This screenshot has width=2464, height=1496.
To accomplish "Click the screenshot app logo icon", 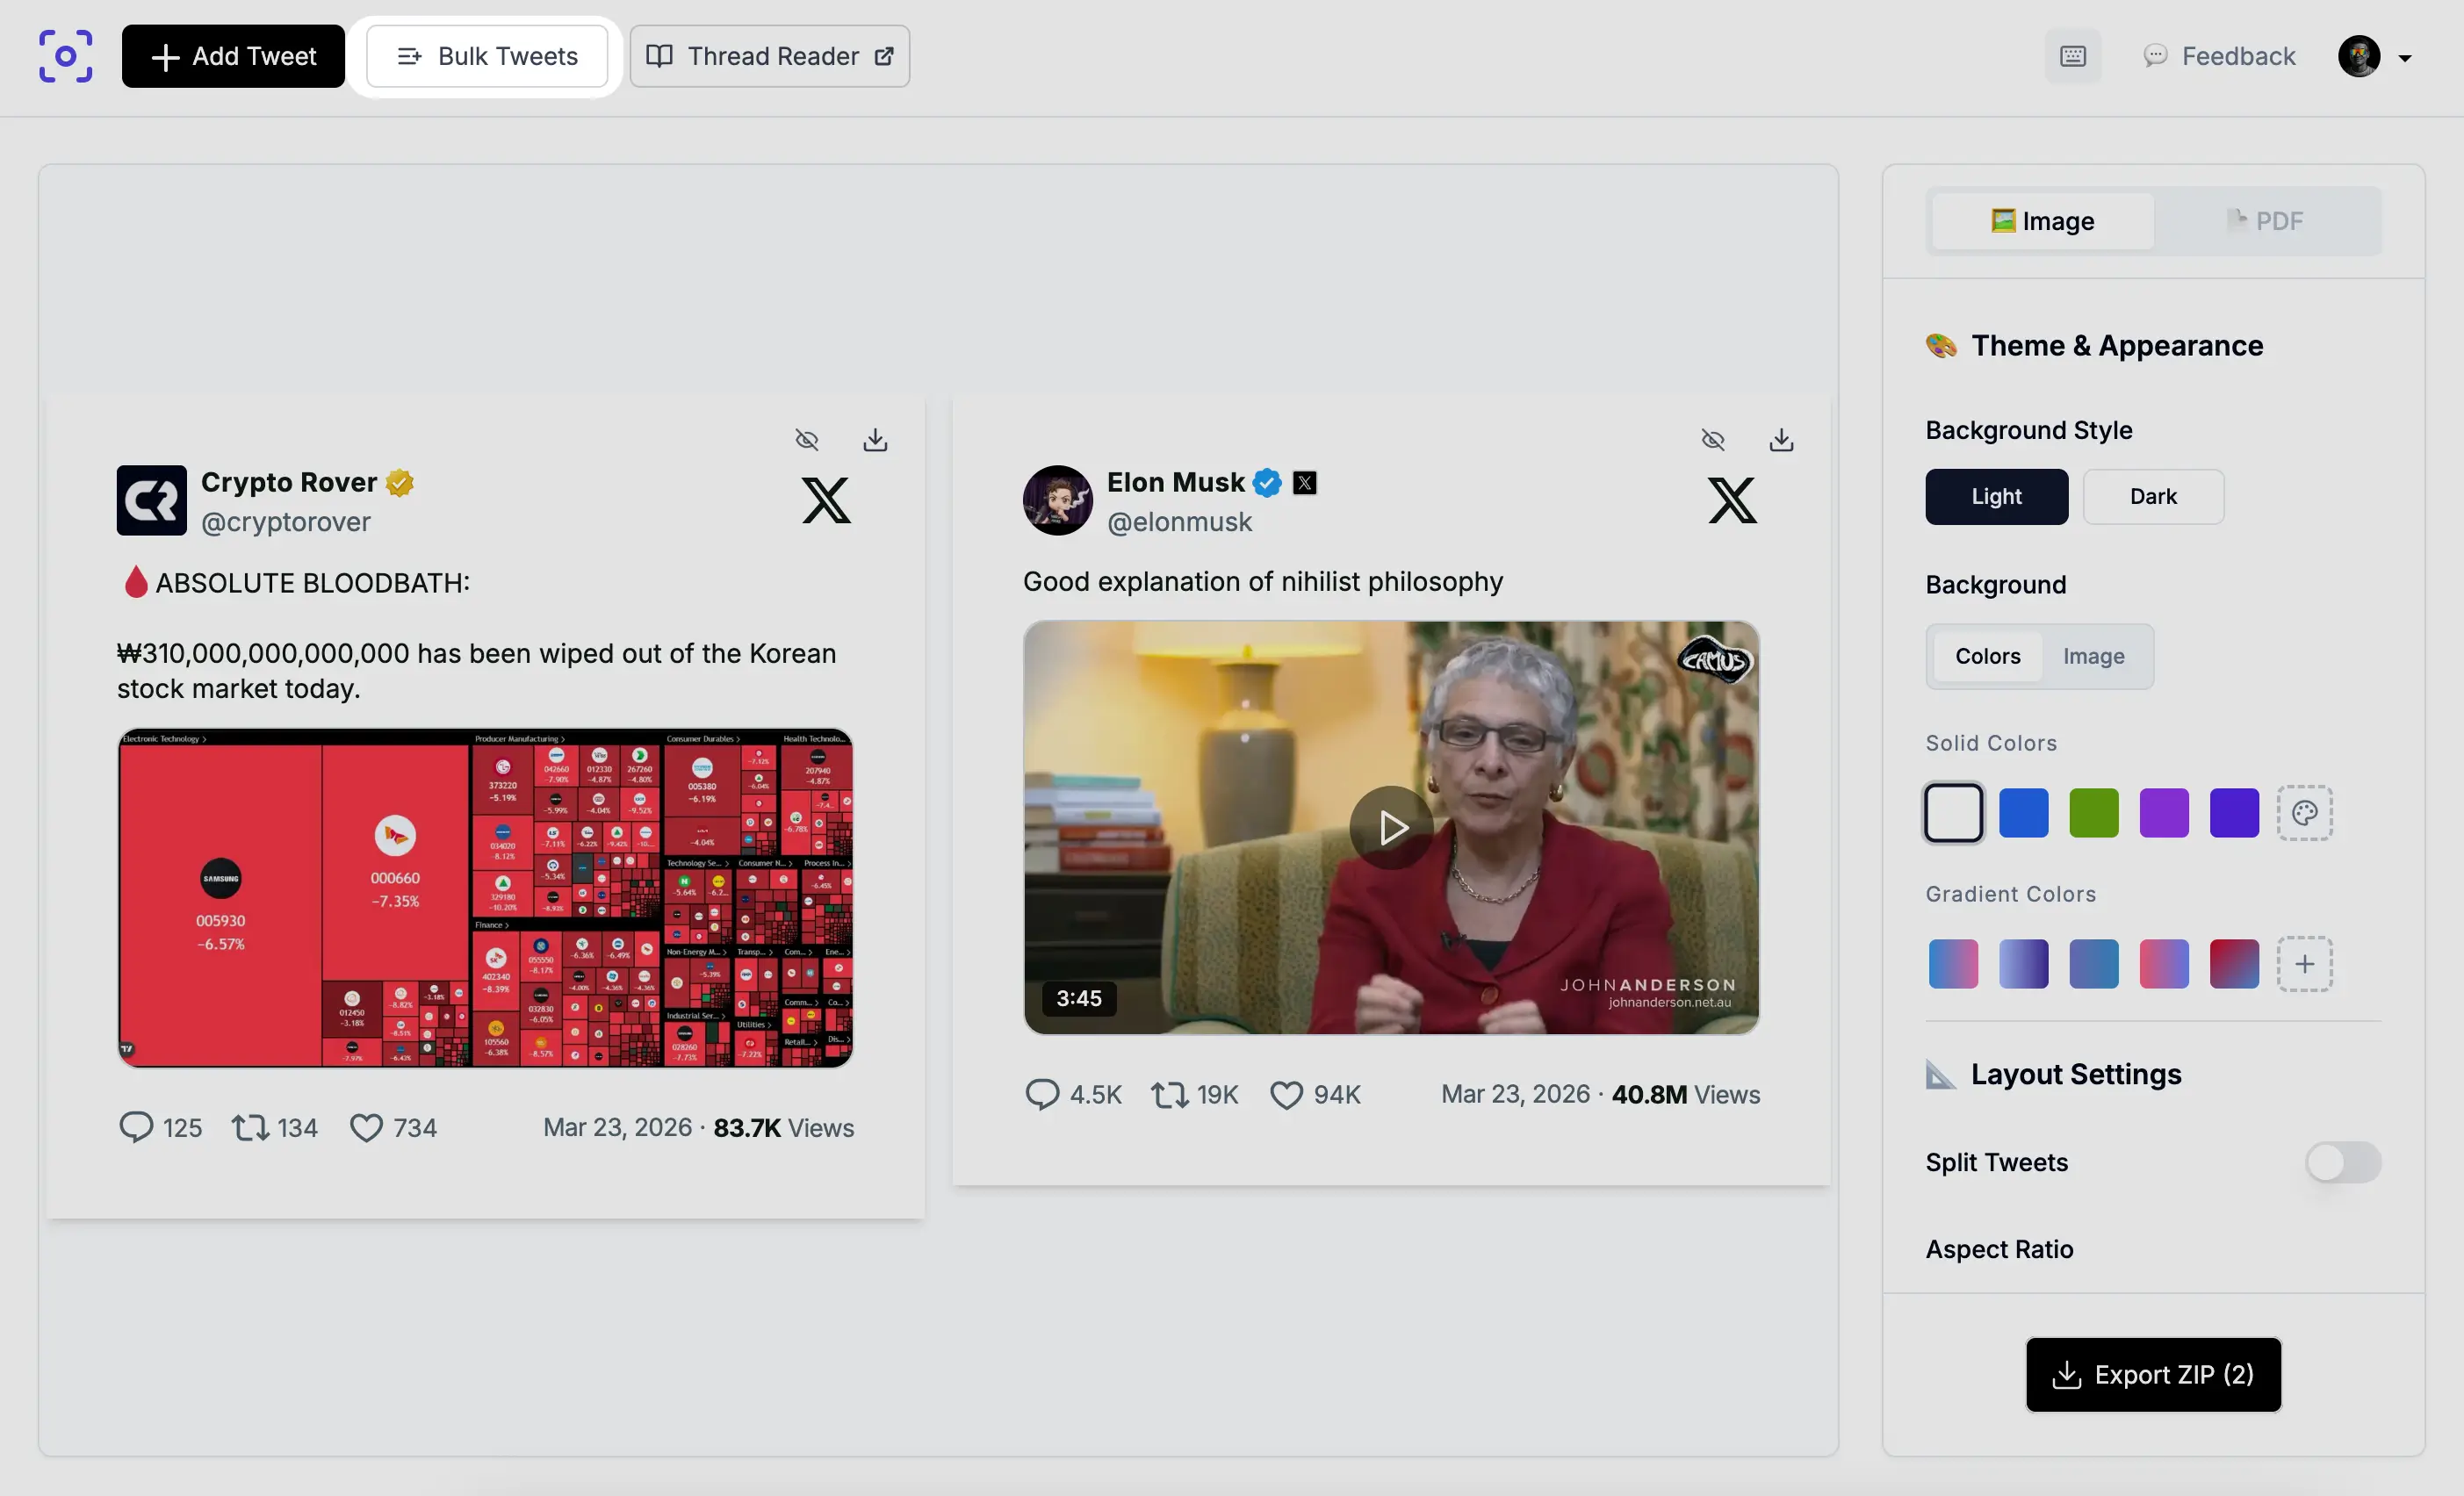I will 66,56.
